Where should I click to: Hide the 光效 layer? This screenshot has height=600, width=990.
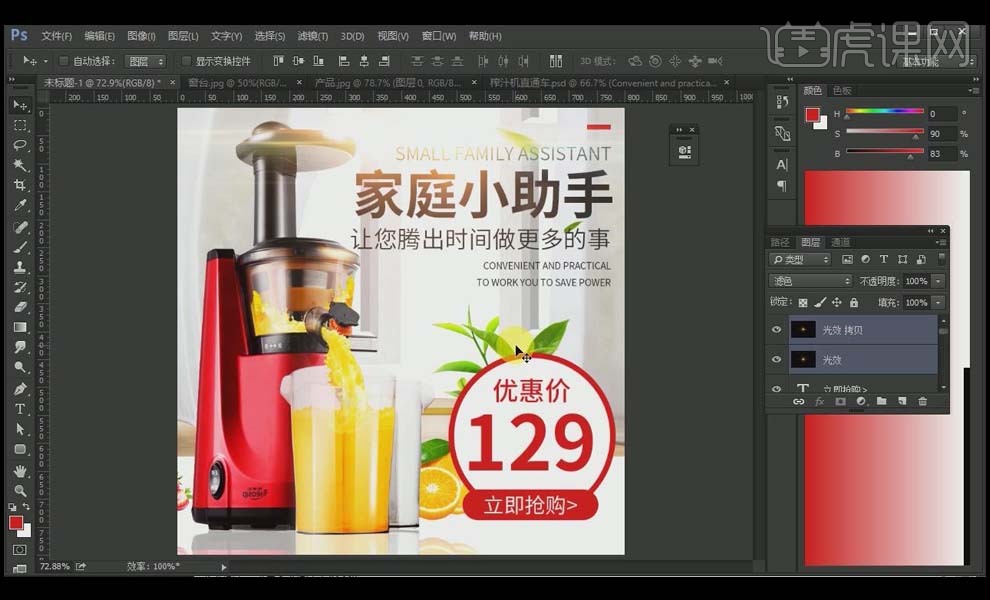[777, 359]
